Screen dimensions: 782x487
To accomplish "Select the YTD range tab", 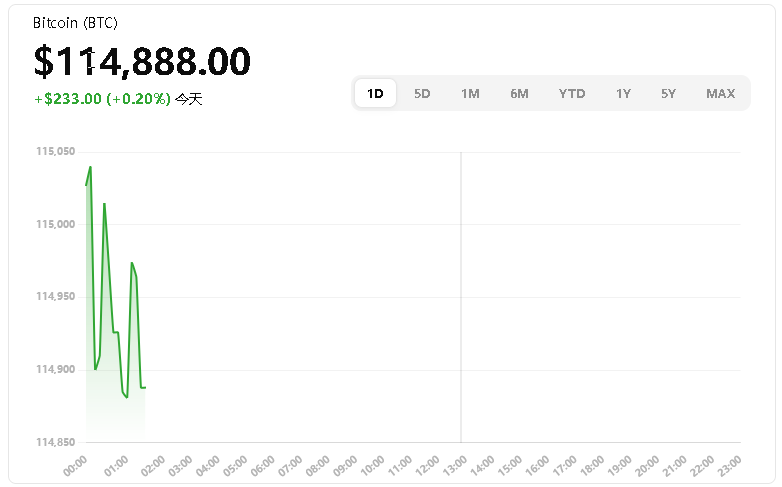I will coord(572,94).
